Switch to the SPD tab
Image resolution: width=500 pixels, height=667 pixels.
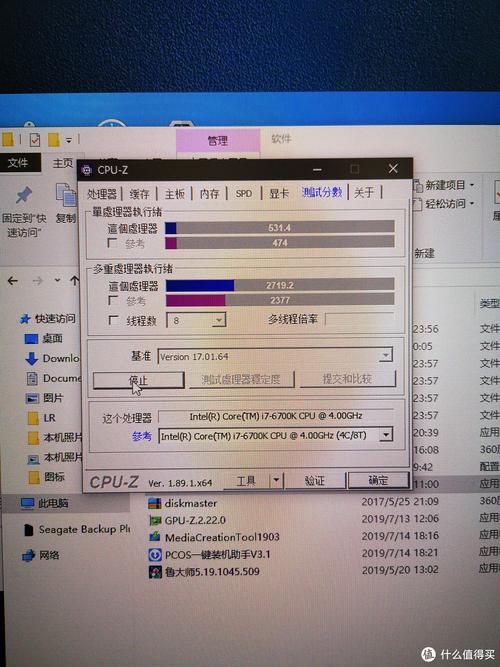click(243, 194)
